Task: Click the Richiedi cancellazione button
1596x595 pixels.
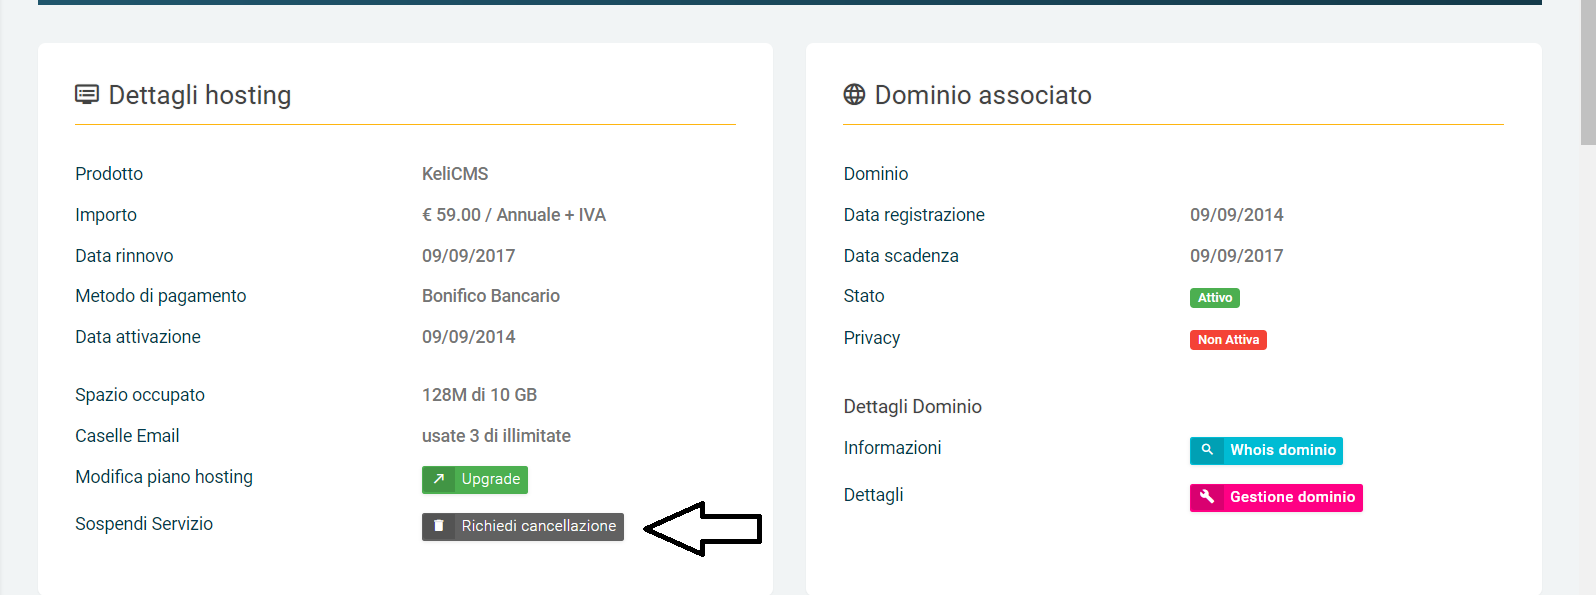Action: 523,527
